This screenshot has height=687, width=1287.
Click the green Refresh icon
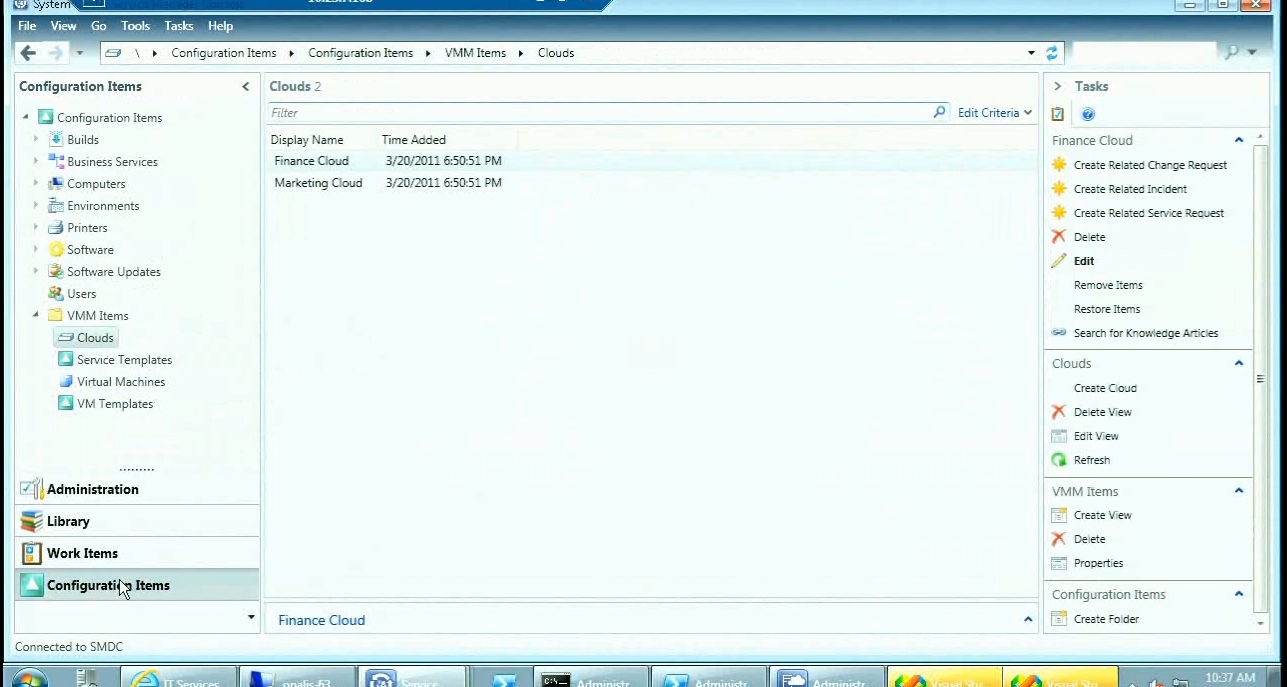(1059, 460)
